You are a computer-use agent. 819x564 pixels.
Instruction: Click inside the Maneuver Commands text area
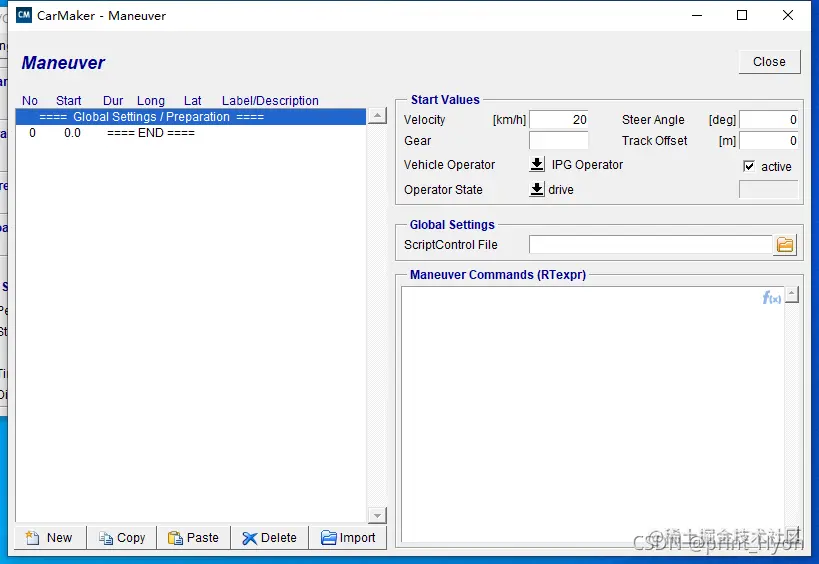[x=593, y=415]
